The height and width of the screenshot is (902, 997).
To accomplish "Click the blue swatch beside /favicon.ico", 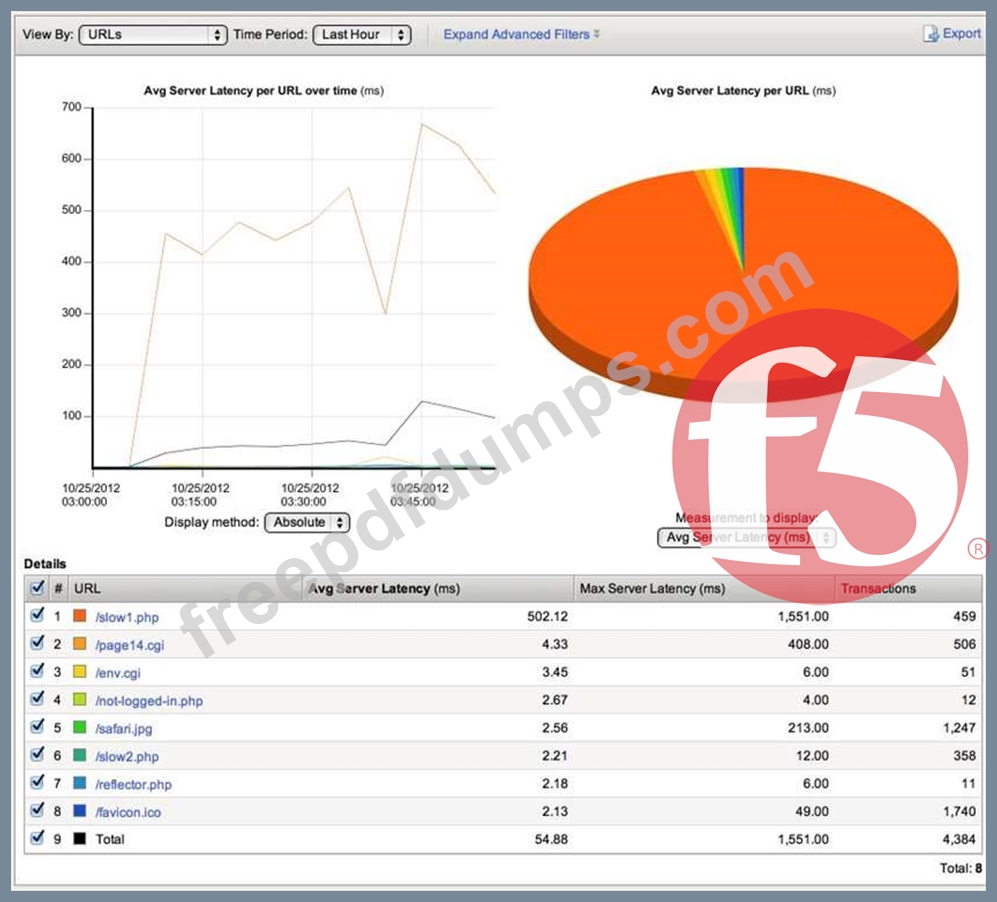I will (81, 812).
